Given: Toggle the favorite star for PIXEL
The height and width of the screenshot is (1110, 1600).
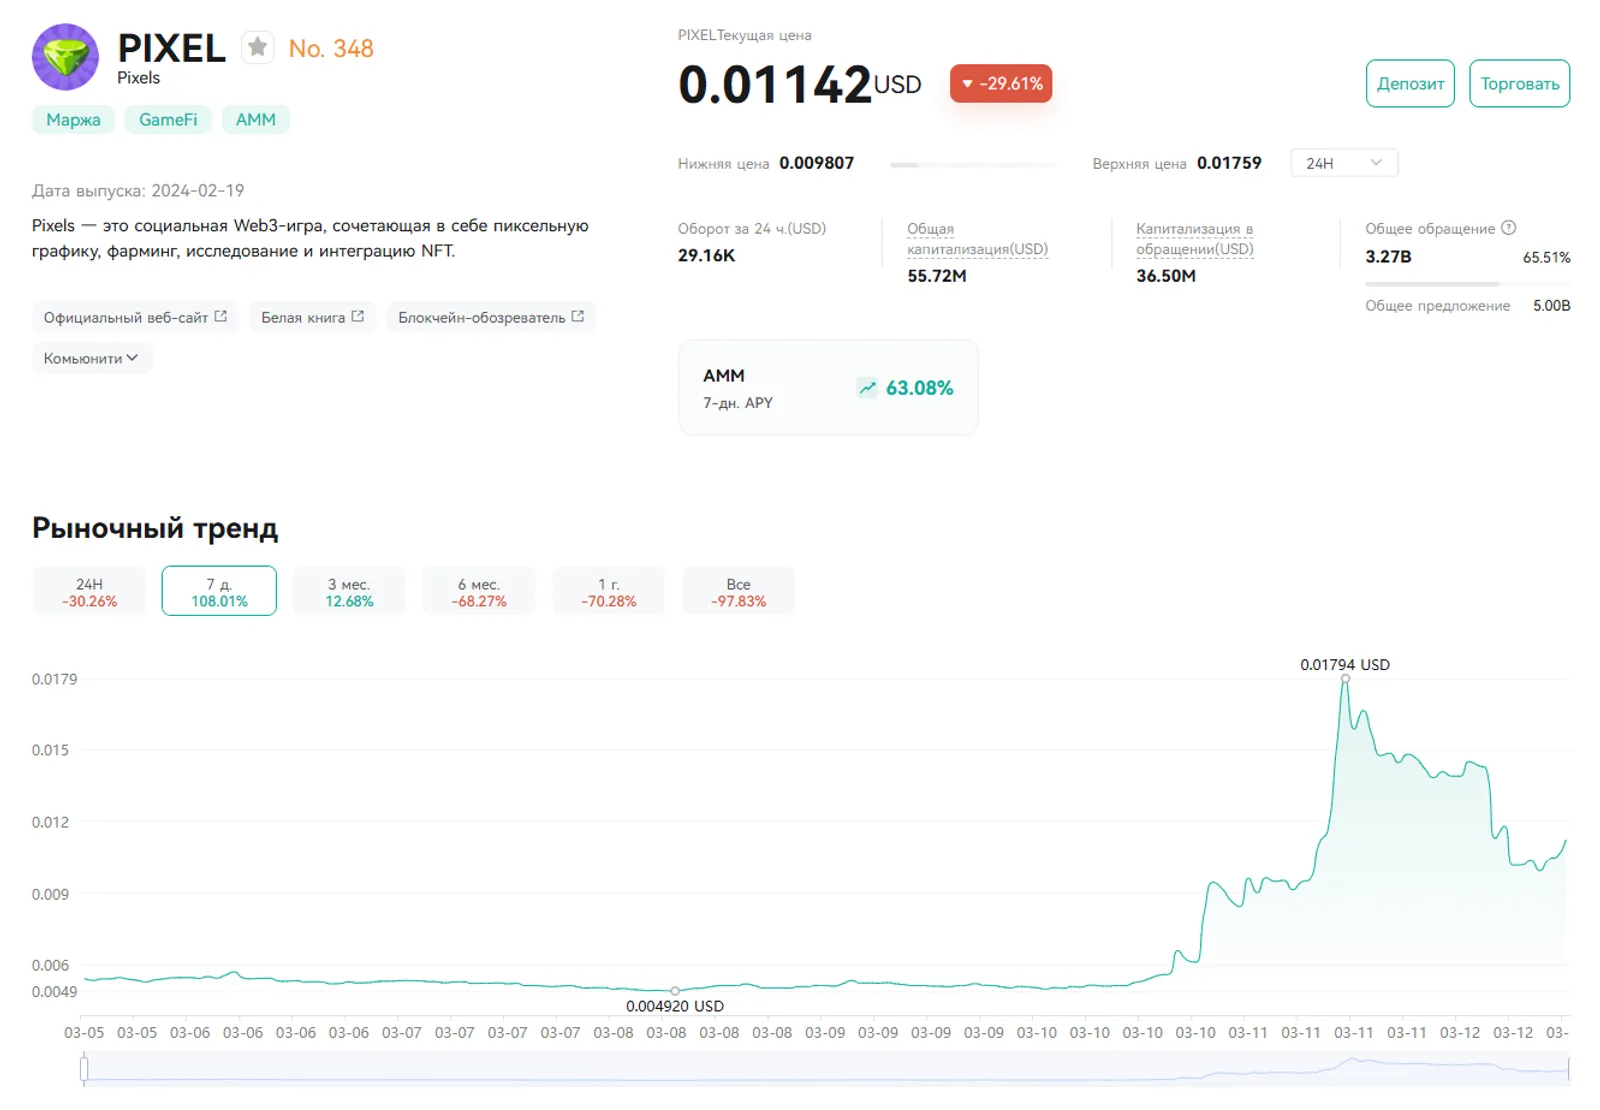Looking at the screenshot, I should pyautogui.click(x=258, y=47).
